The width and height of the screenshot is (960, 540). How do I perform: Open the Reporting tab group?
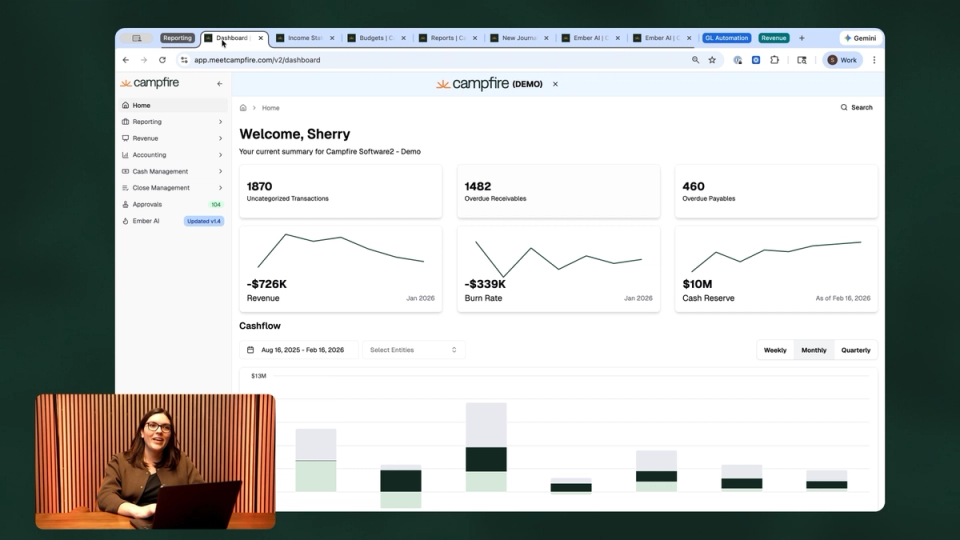pyautogui.click(x=178, y=38)
